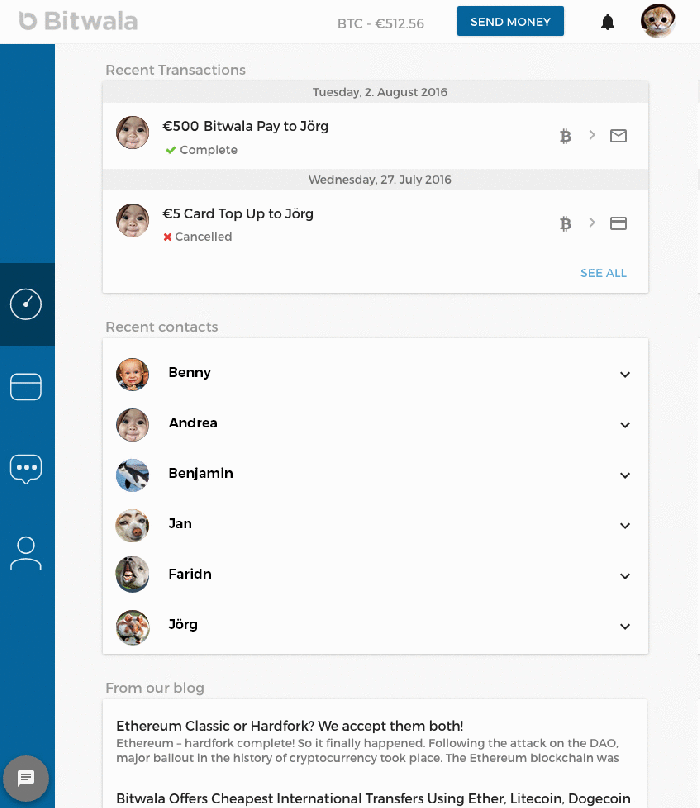Click the avatar on €5 Card Top Up transaction

pos(132,220)
